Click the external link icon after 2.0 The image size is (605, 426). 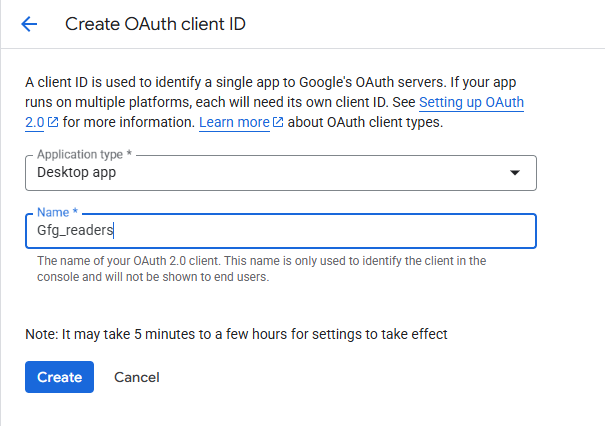pyautogui.click(x=53, y=122)
